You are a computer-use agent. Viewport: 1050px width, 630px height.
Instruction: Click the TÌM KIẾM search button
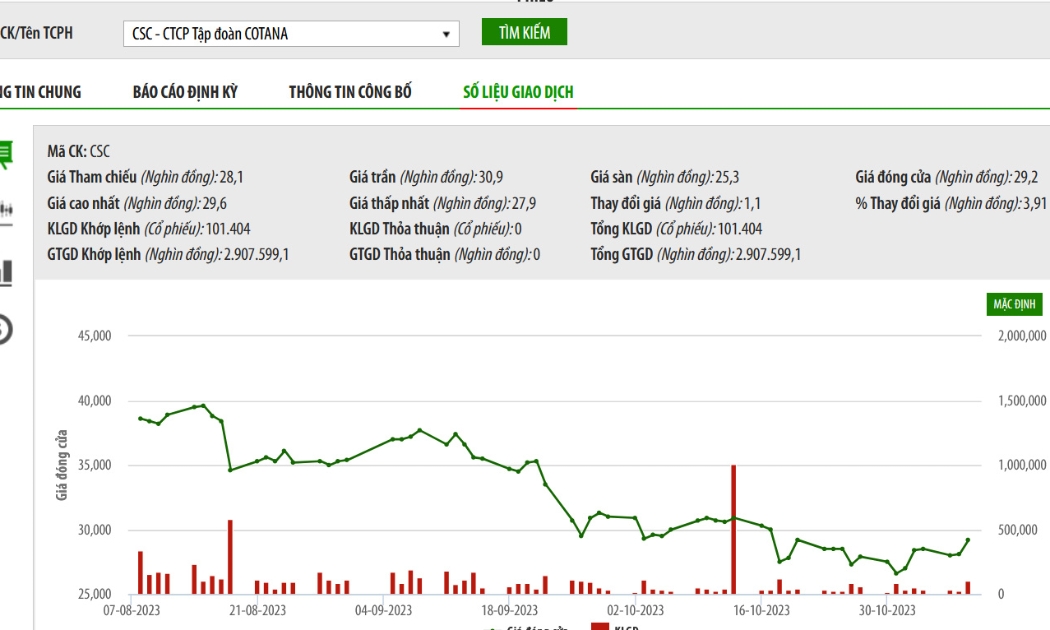tap(524, 32)
